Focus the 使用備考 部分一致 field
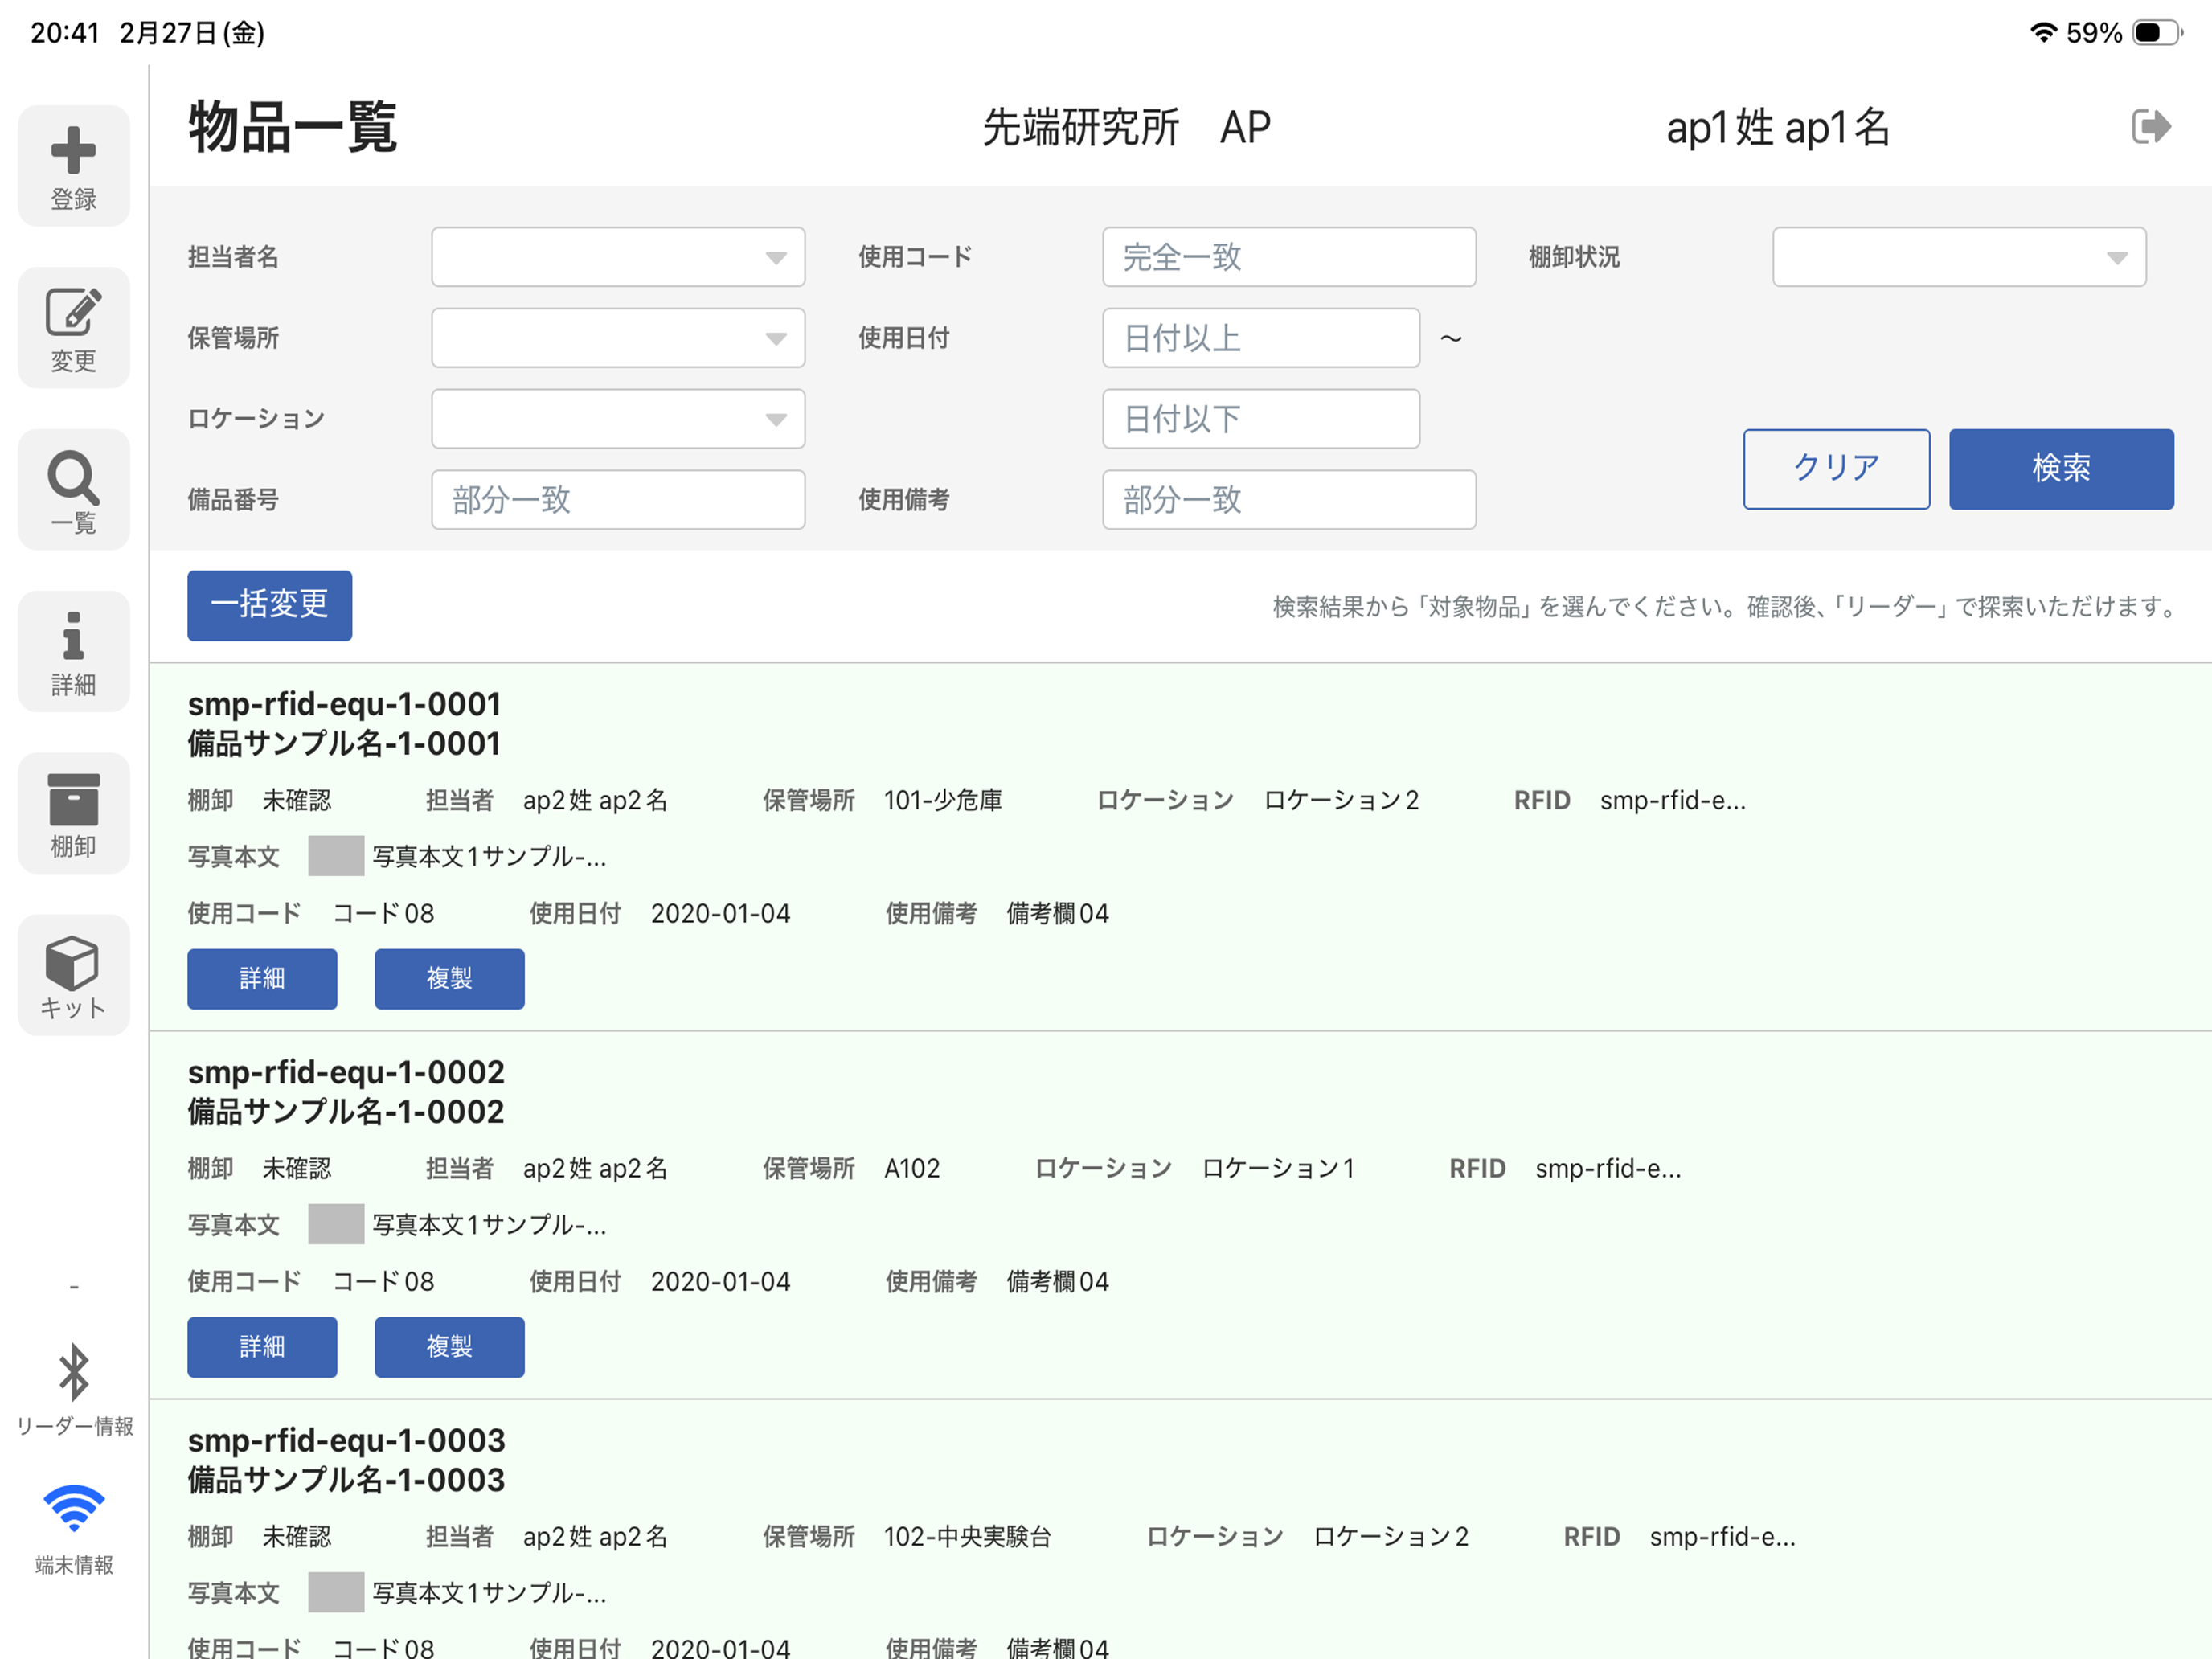Screen dimensions: 2212x1659 click(1289, 500)
